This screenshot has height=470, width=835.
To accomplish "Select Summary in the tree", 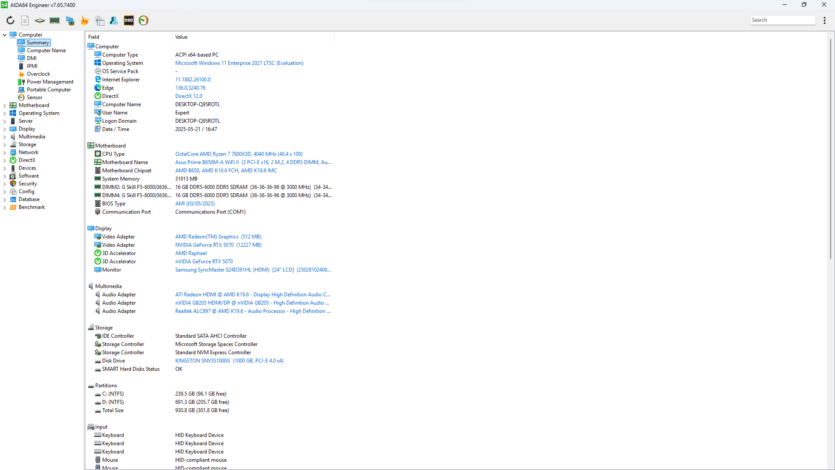I will point(38,43).
